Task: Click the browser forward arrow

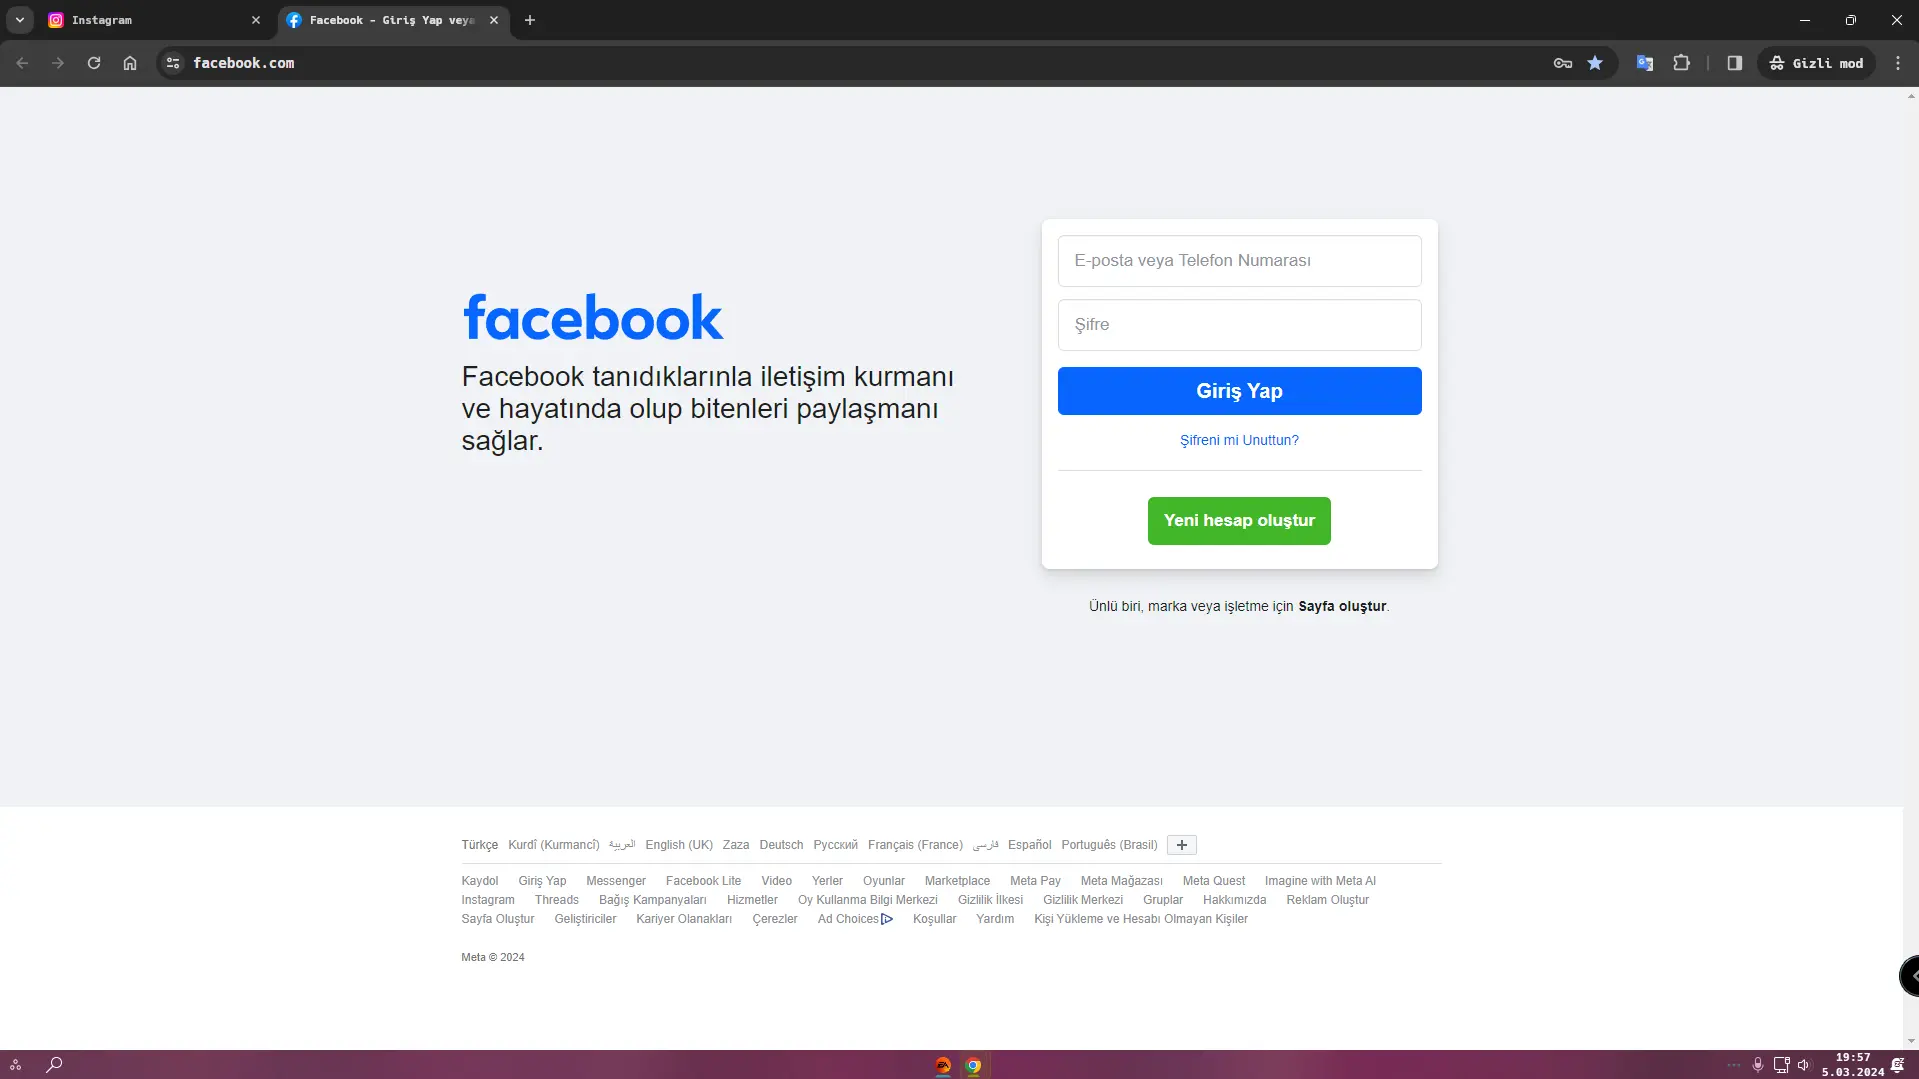Action: click(58, 63)
